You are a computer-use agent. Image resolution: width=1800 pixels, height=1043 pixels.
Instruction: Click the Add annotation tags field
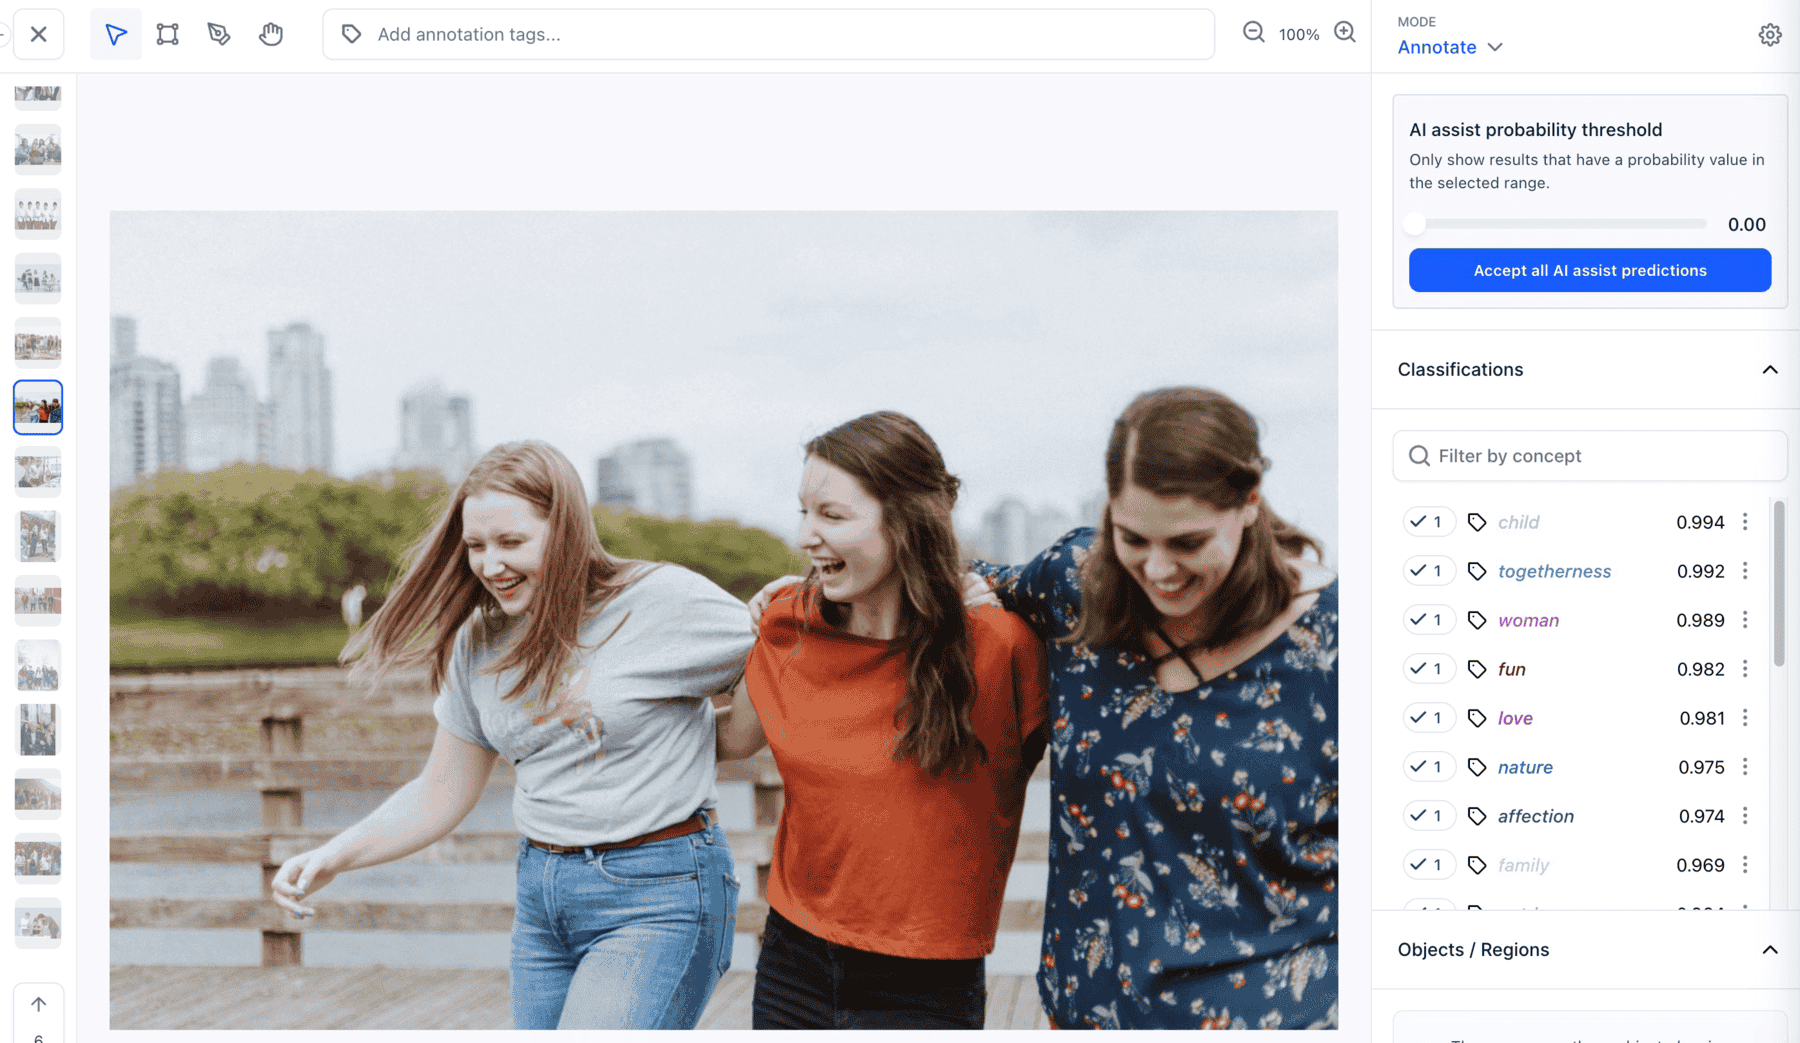pyautogui.click(x=768, y=34)
